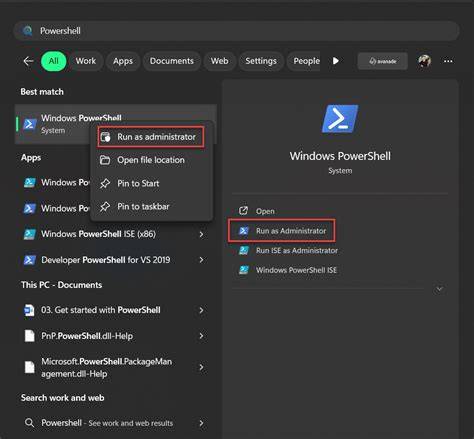Switch to the Documents filter tab
This screenshot has height=439, width=474.
(x=172, y=61)
